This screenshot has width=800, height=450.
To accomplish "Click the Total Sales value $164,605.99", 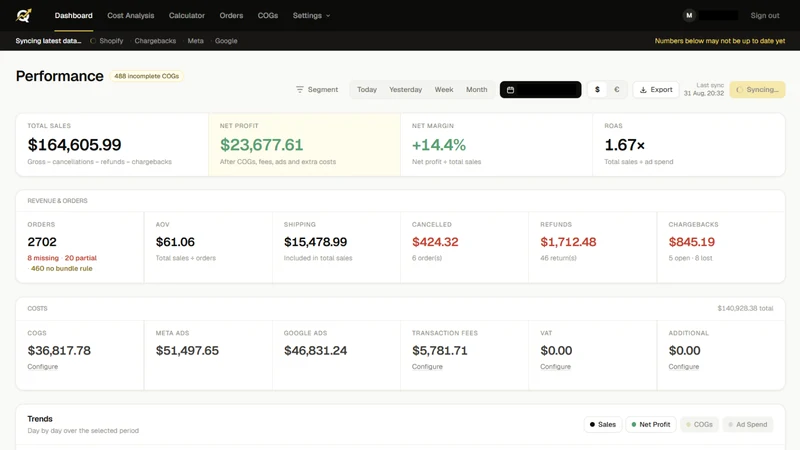I will tap(74, 145).
